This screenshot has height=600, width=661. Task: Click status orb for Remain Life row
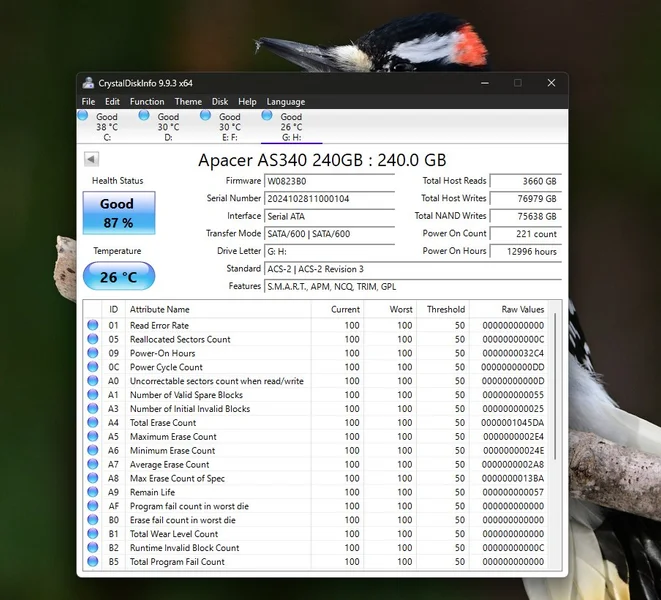(93, 492)
